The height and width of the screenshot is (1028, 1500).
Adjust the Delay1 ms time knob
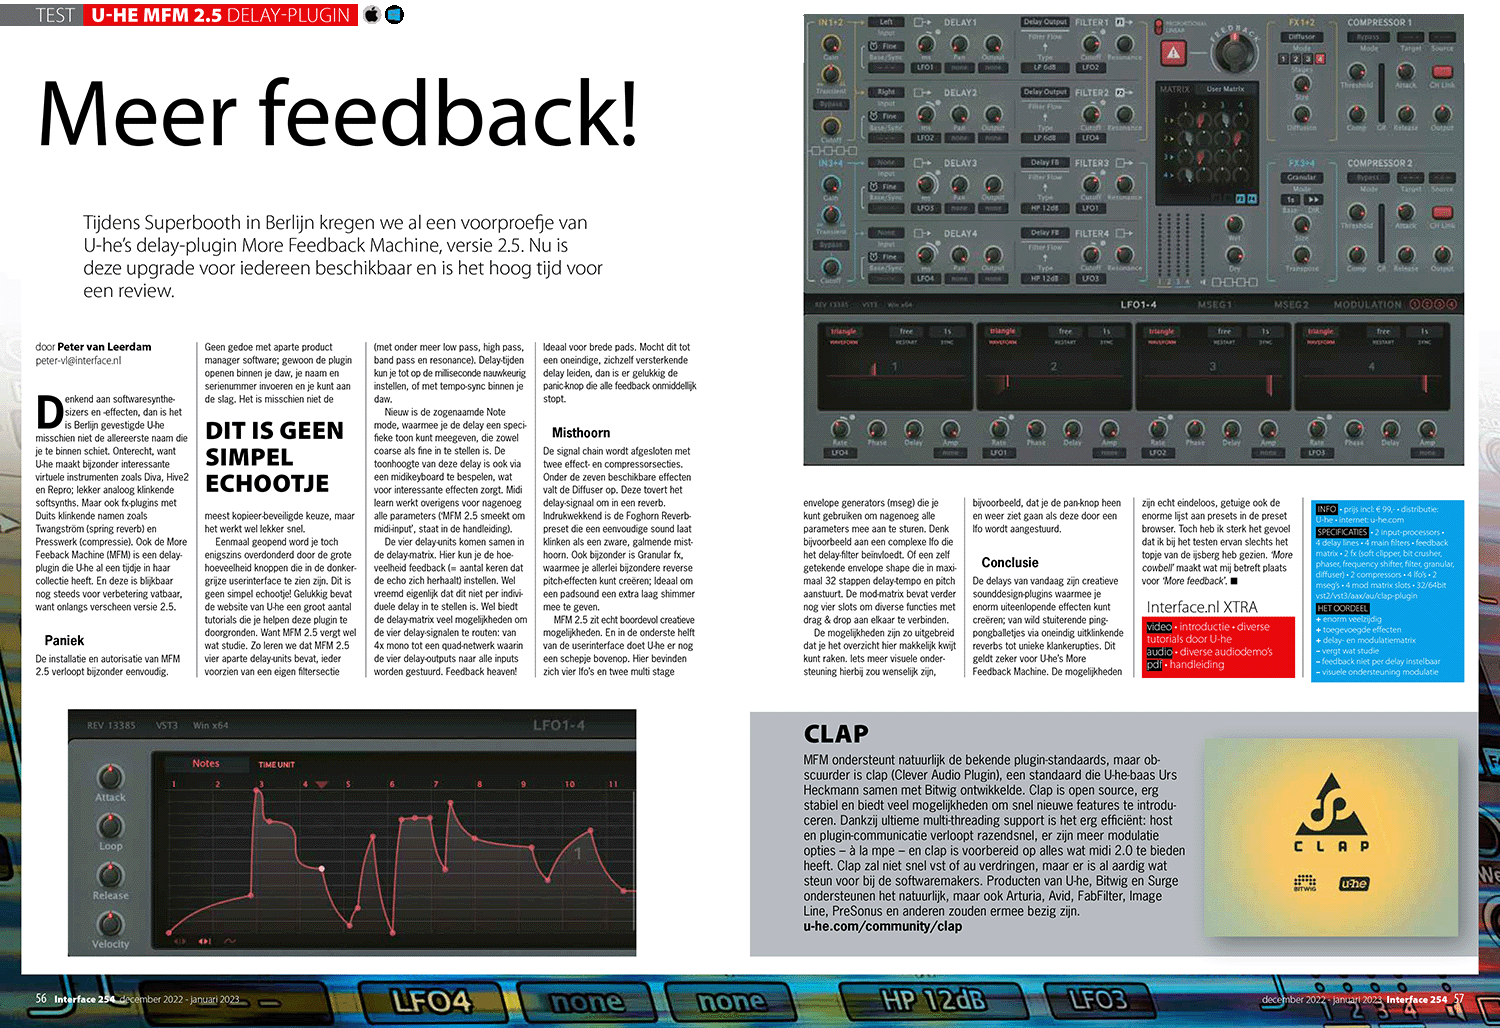[926, 43]
